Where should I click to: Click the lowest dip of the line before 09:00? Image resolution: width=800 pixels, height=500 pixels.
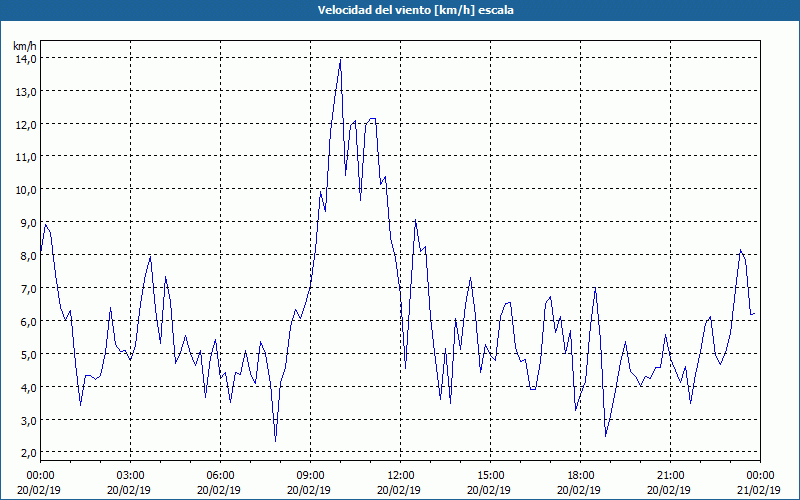276,441
